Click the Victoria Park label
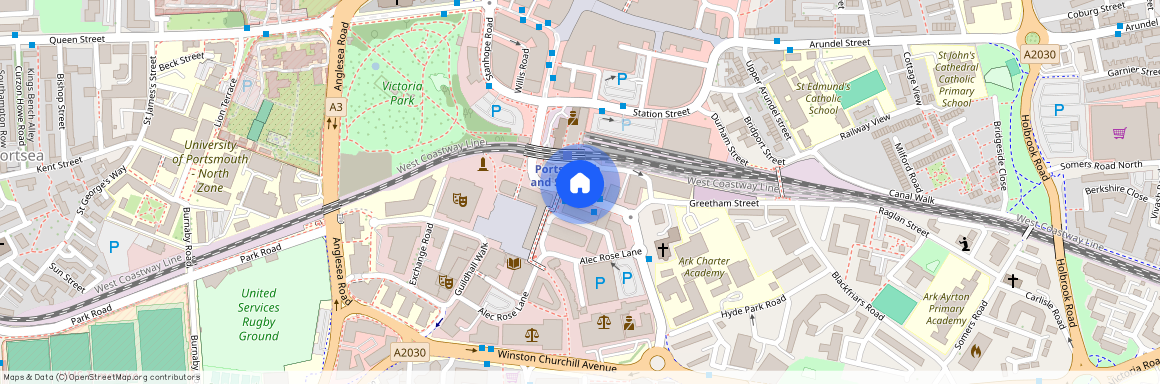Screen dimensions: 1160x384 point(402,92)
